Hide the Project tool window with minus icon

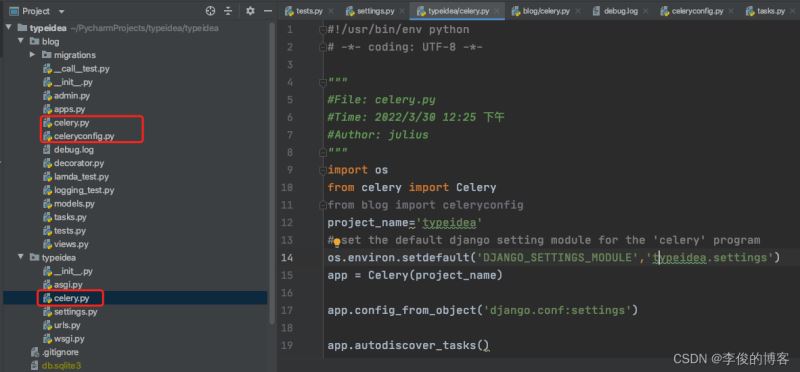tap(266, 11)
